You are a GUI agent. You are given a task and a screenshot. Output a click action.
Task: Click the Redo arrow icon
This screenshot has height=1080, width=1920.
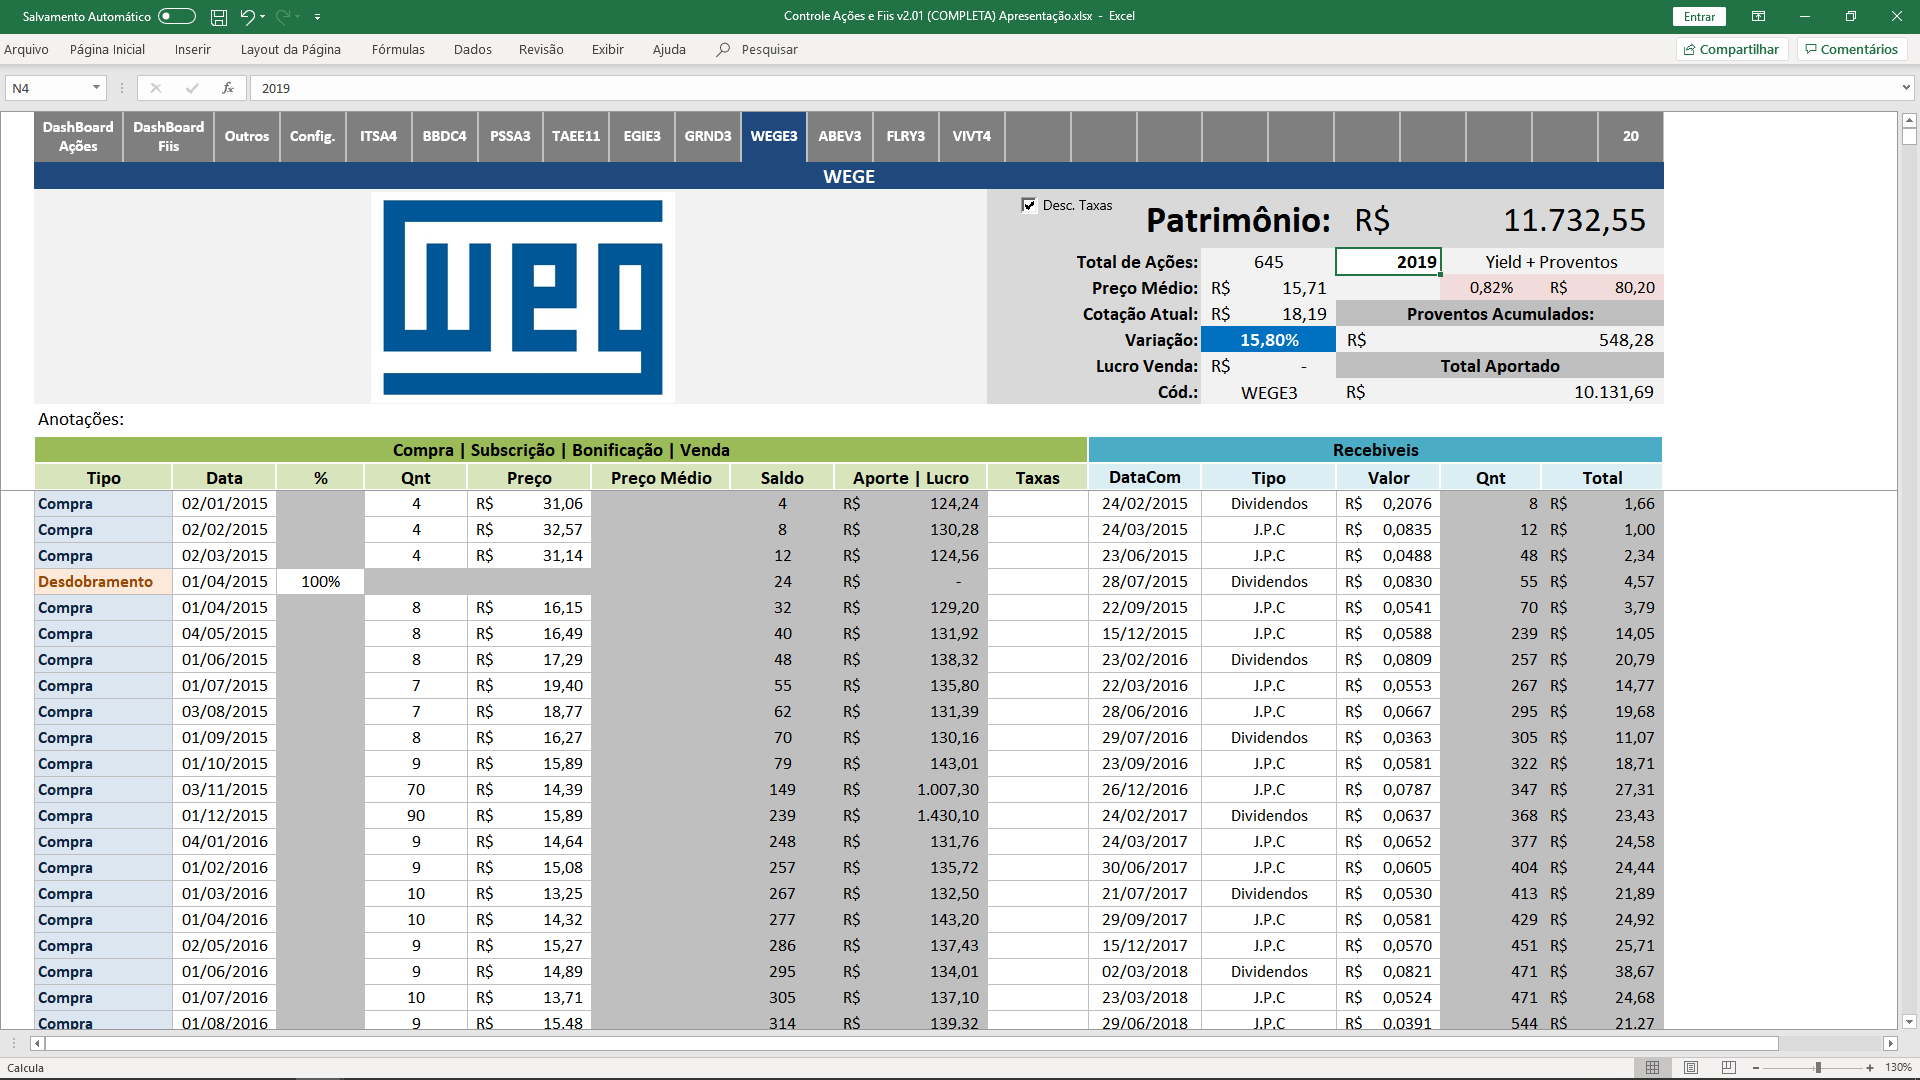[283, 17]
